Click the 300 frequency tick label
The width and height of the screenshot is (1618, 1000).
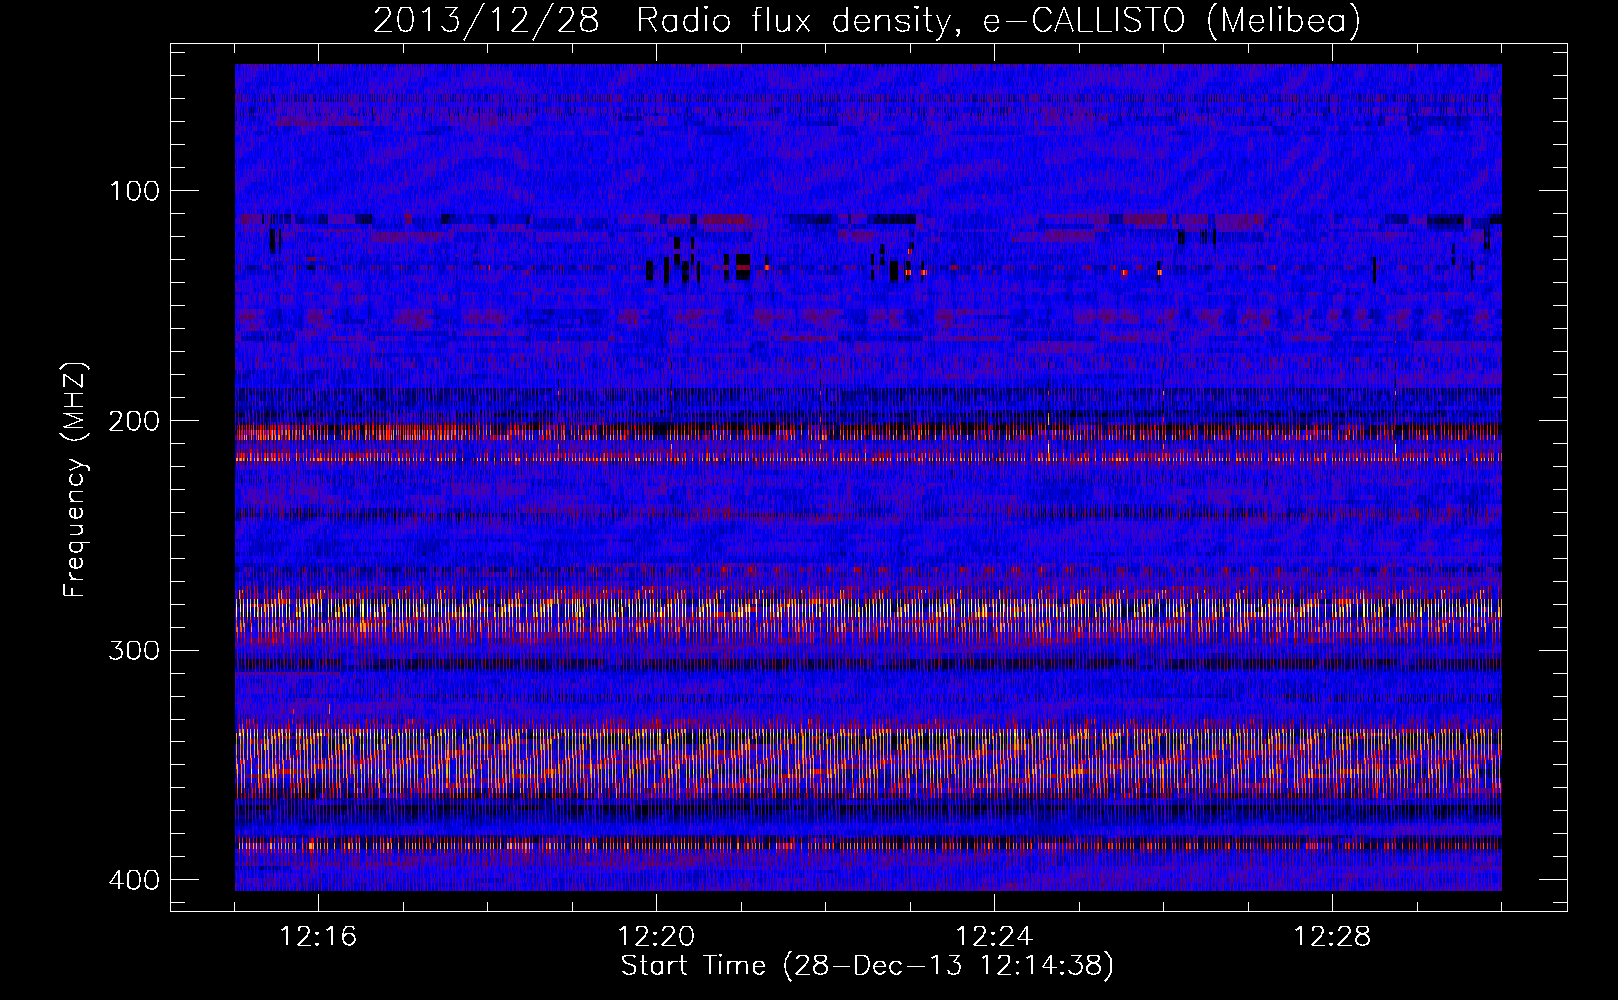tap(133, 651)
